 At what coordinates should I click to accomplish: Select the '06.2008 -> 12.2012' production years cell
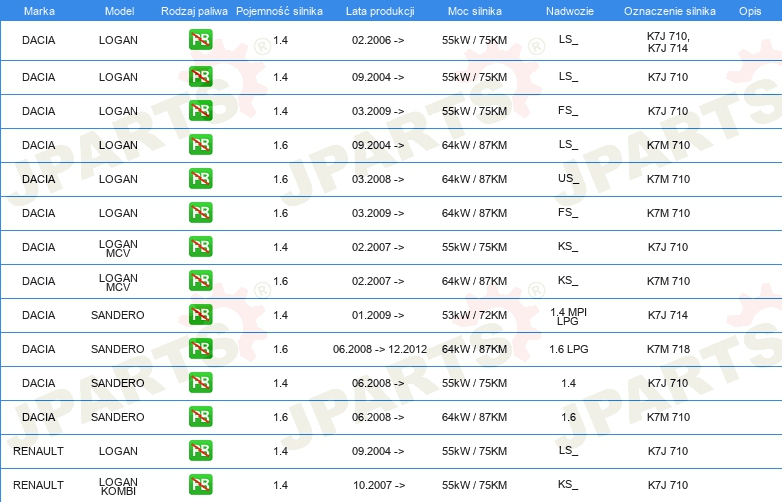click(x=380, y=349)
